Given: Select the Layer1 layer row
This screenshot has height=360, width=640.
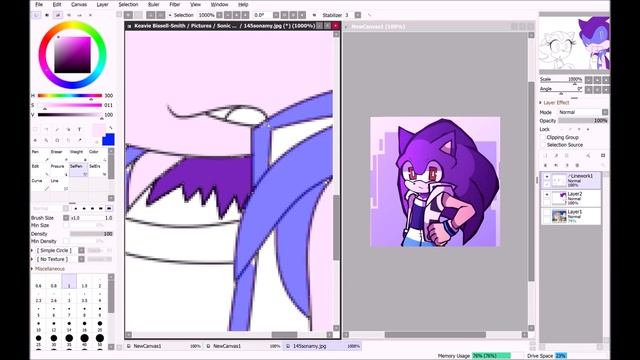Looking at the screenshot, I should click(x=571, y=216).
